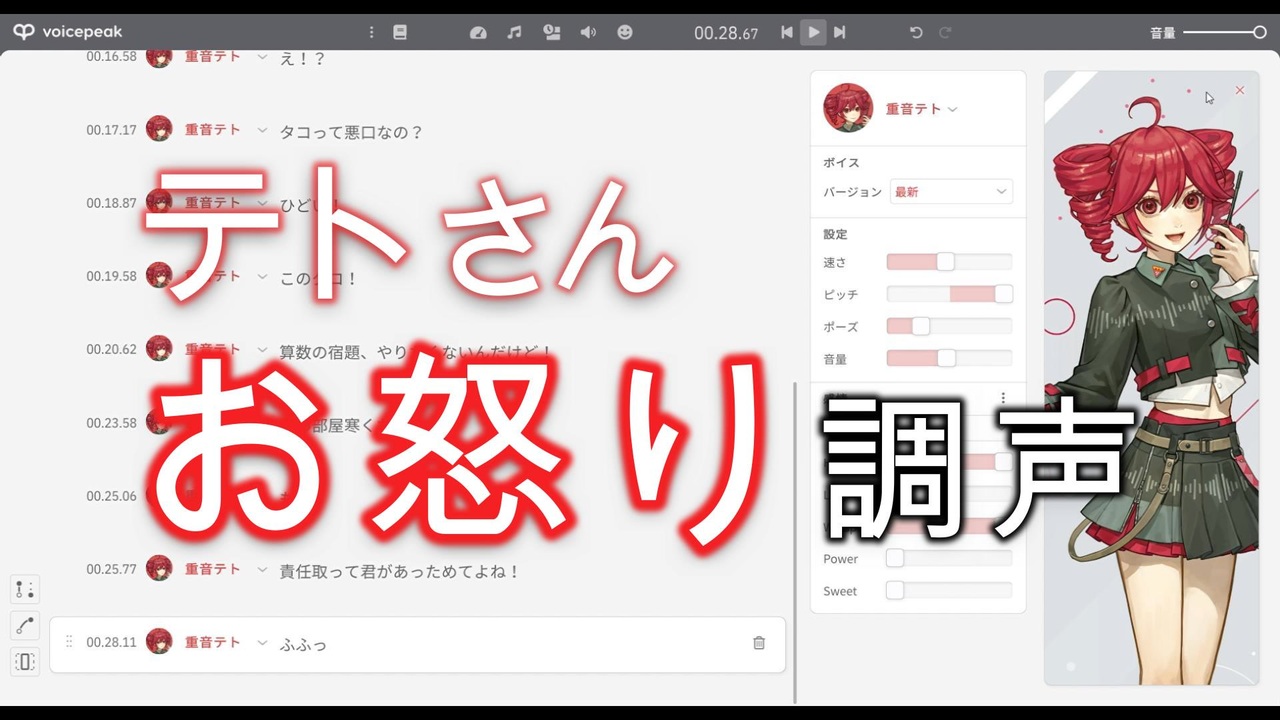
Task: Expand the 重音テト voice selector in right panel
Action: [x=952, y=109]
